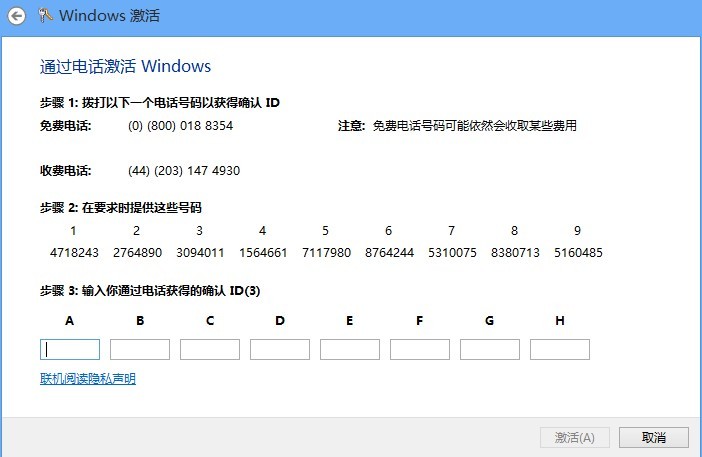Click confirmation ID field G
Viewport: 702px width, 457px height.
[490, 349]
